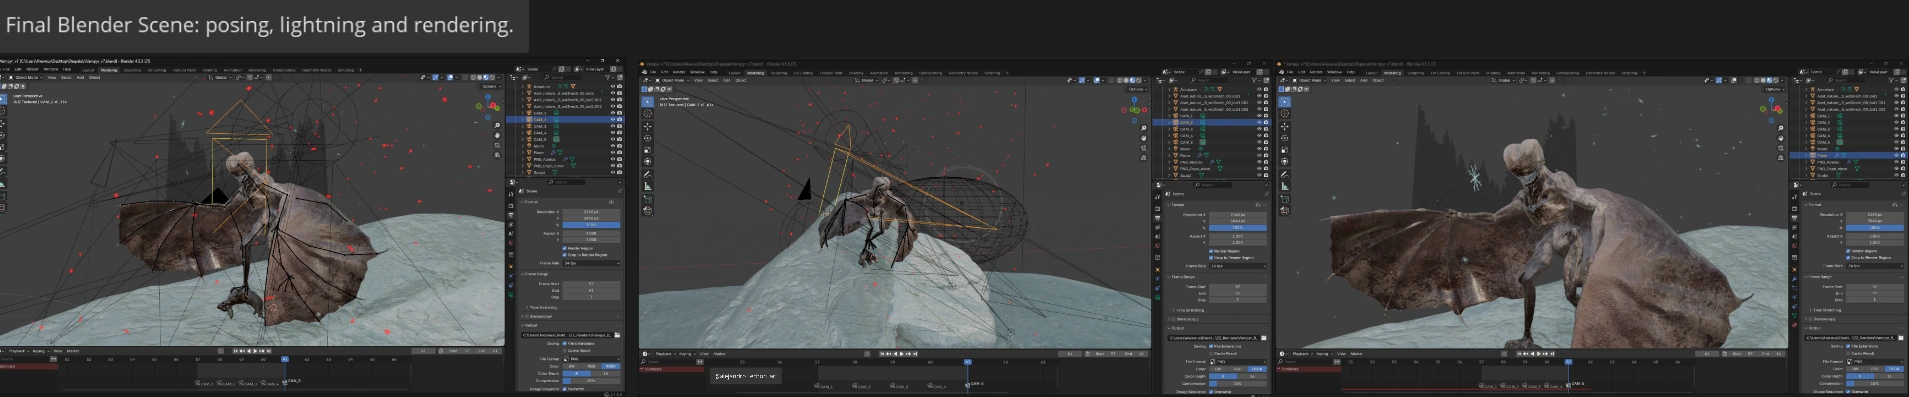
Task: Toggle camera view gizmo in left window viewport
Action: tap(497, 147)
